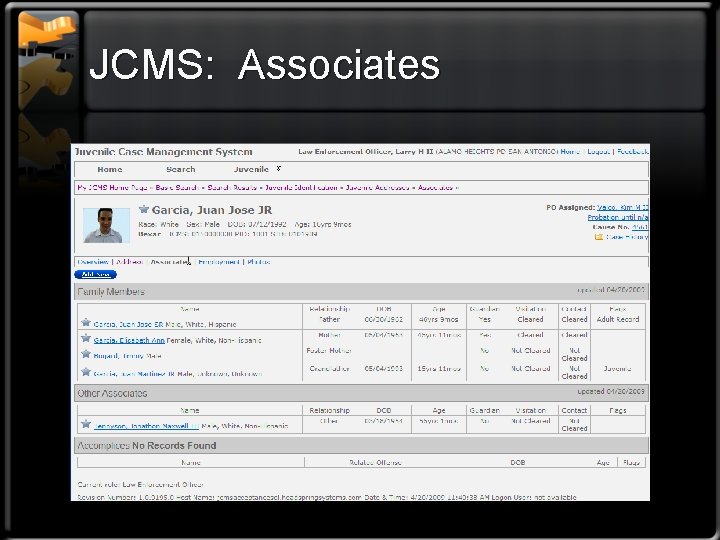Click the Revision Number footer line
720x540 pixels.
(x=327, y=497)
